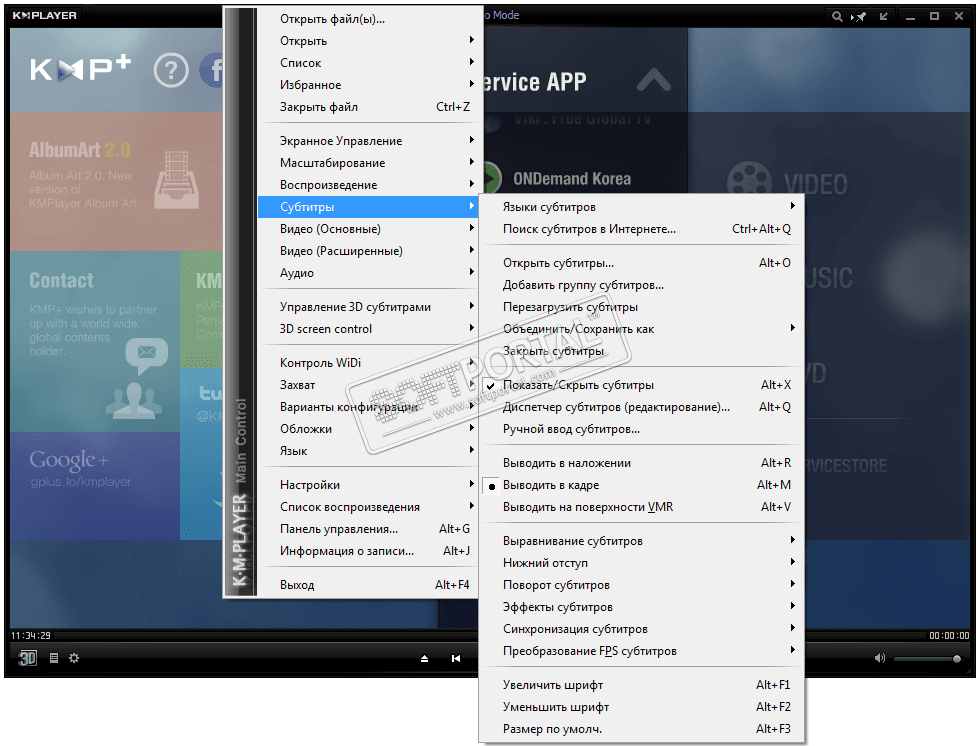Adjust the volume slider
The height and width of the screenshot is (746, 978).
(927, 659)
